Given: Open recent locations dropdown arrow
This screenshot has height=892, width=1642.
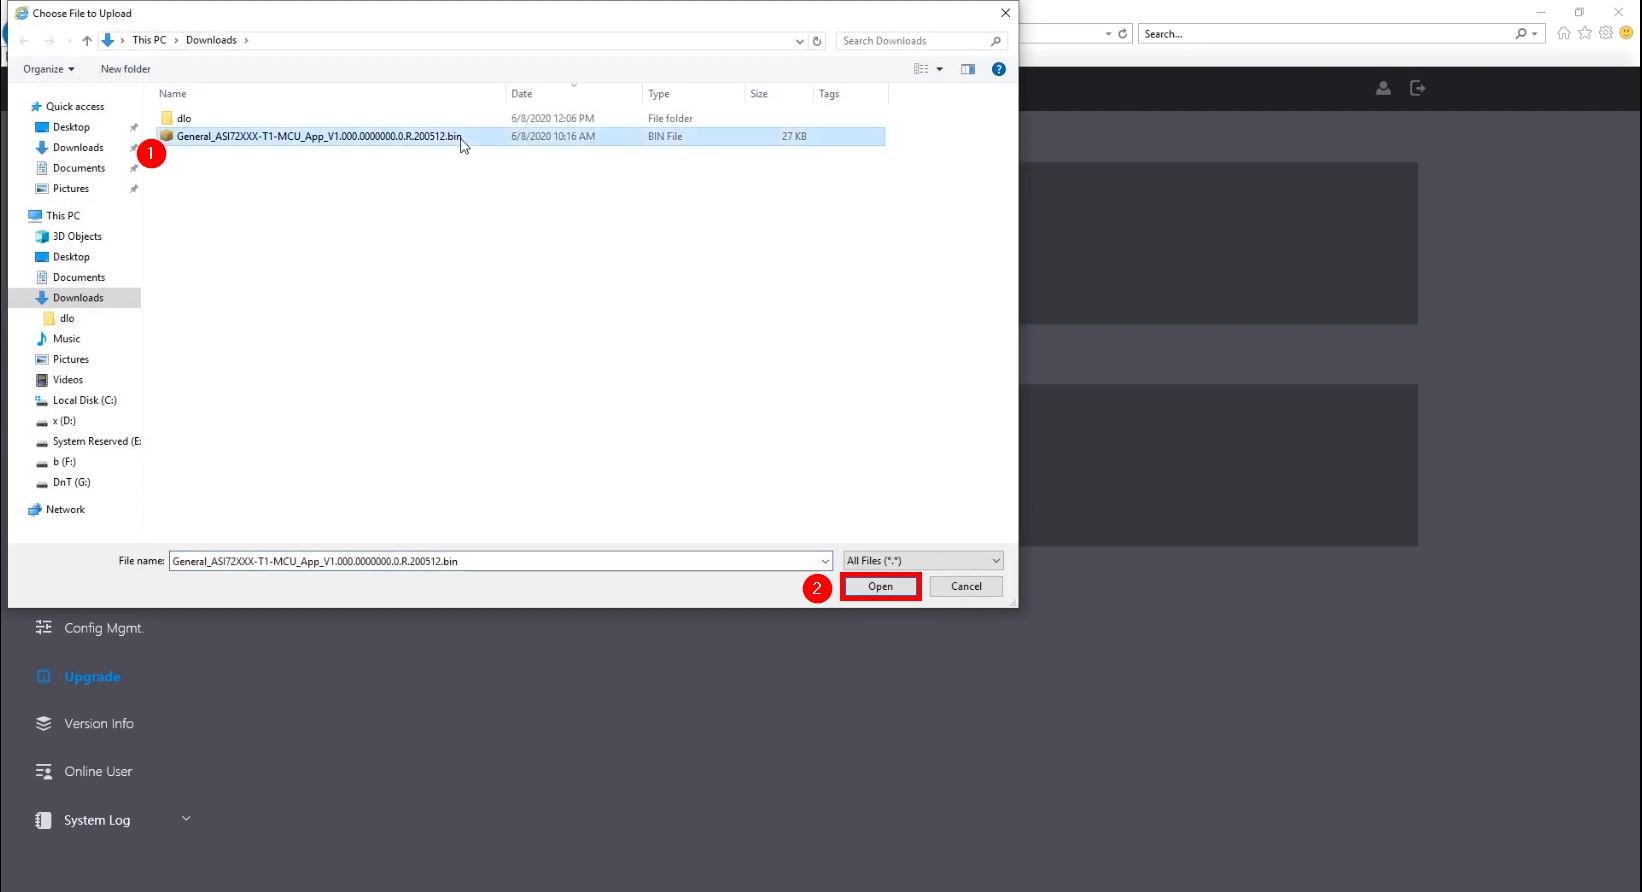Looking at the screenshot, I should pos(69,41).
